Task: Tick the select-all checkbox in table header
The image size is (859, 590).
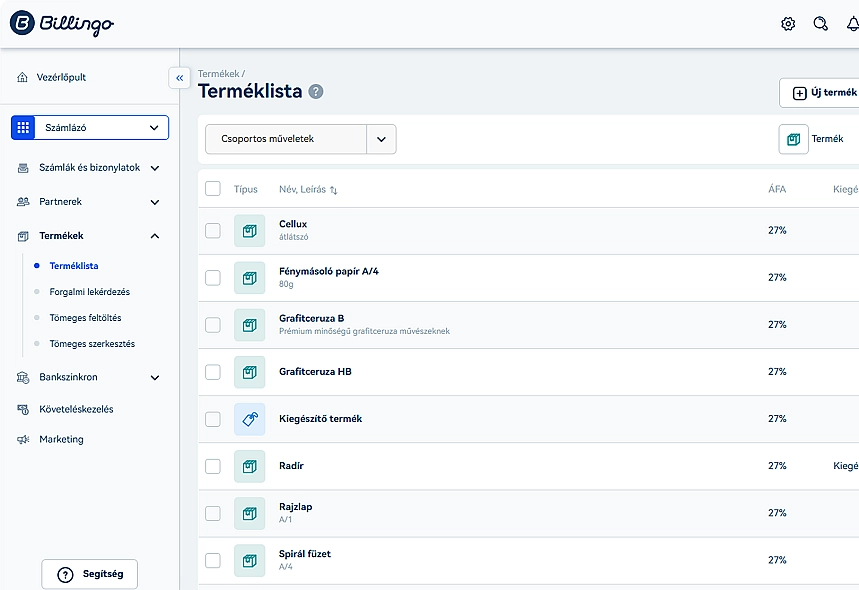Action: tap(213, 188)
